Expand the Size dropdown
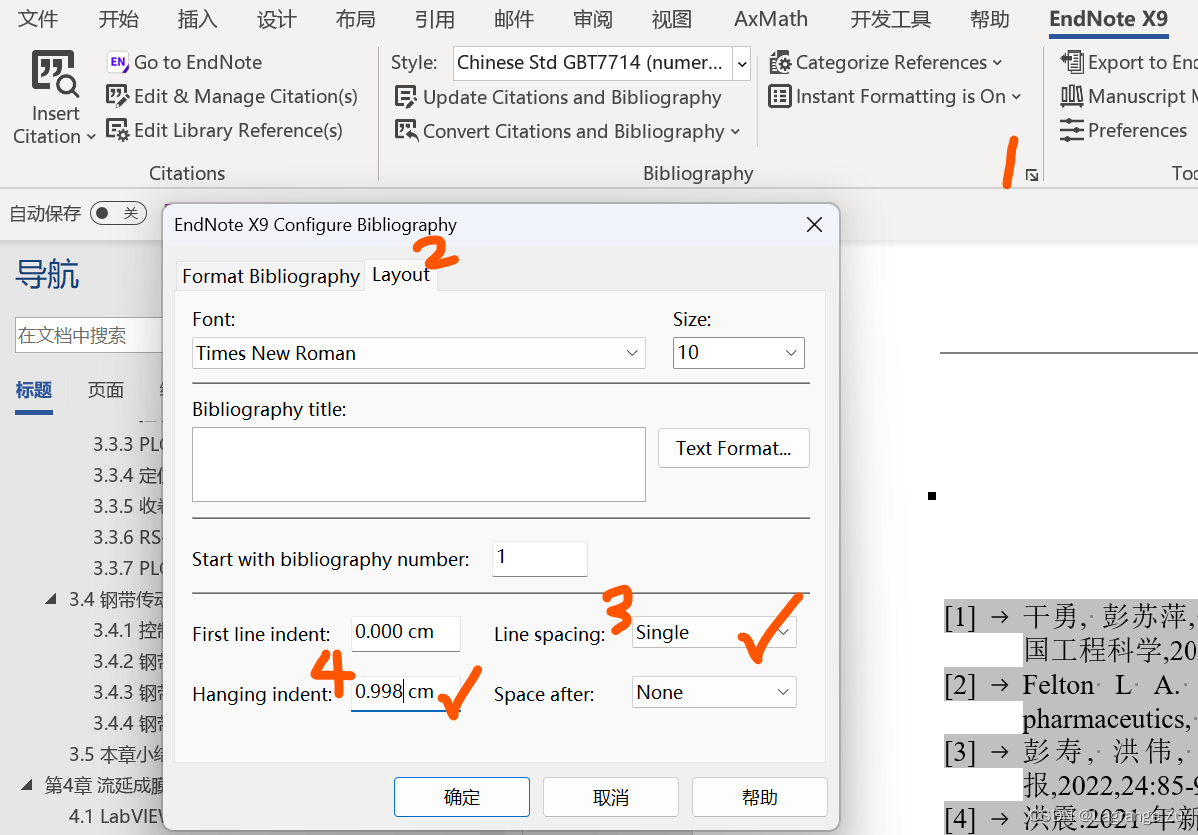 coord(791,353)
